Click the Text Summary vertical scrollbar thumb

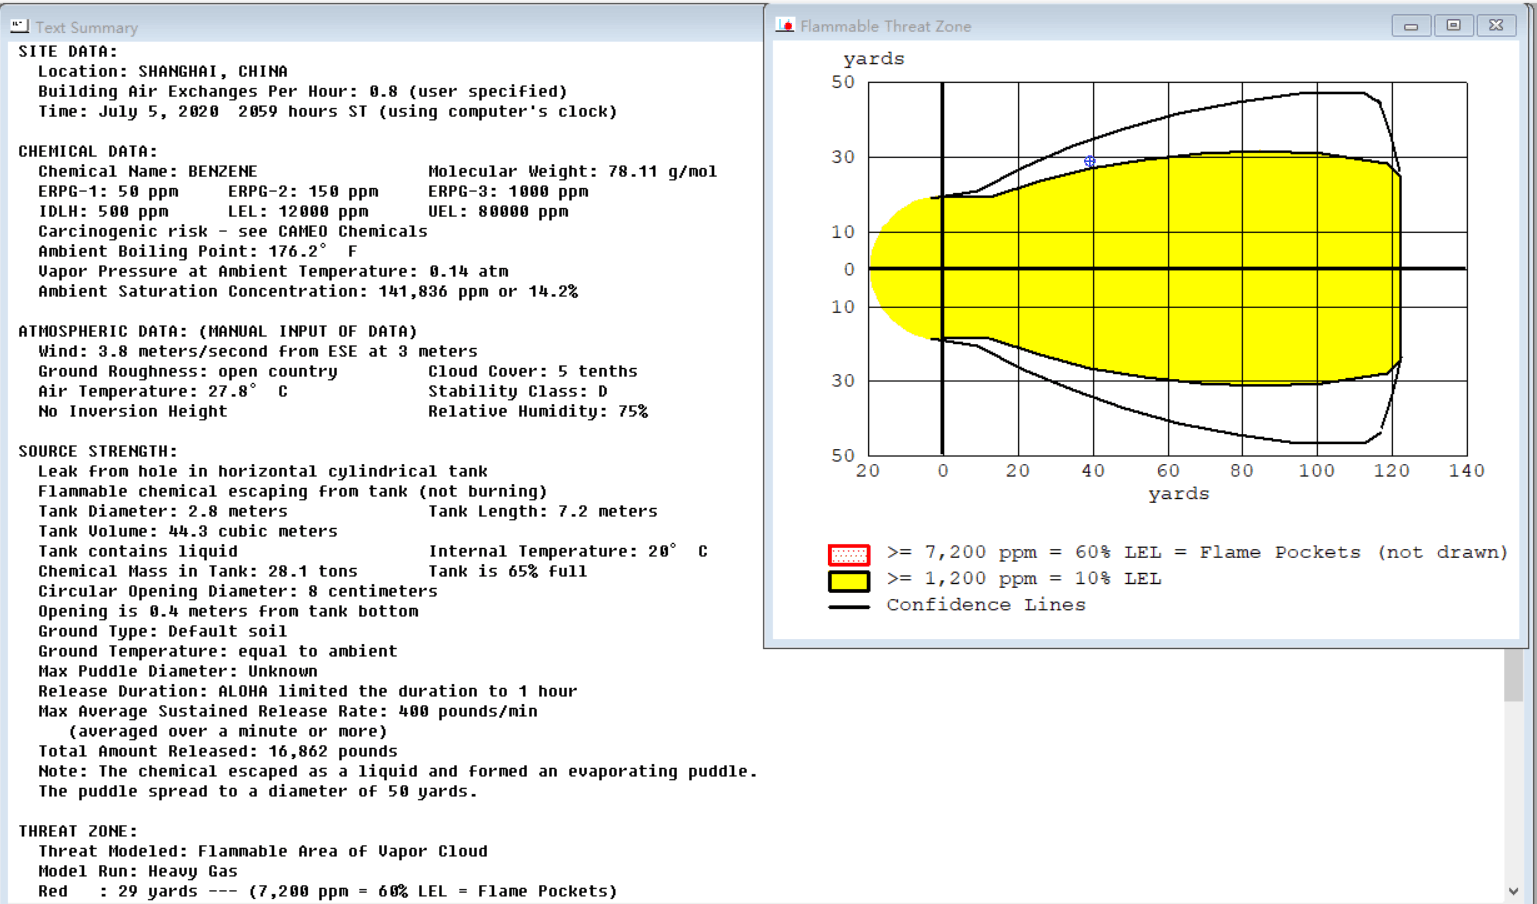[x=1513, y=675]
